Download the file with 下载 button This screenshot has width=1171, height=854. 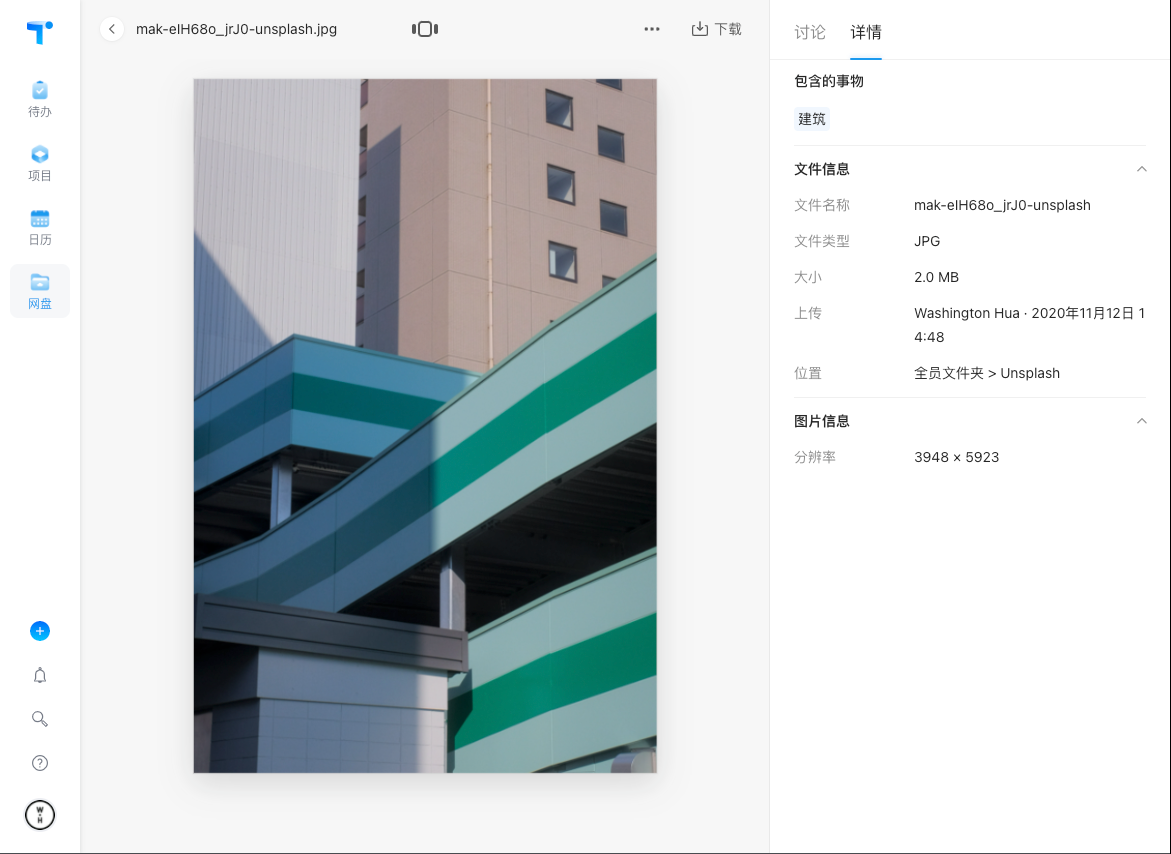[716, 29]
